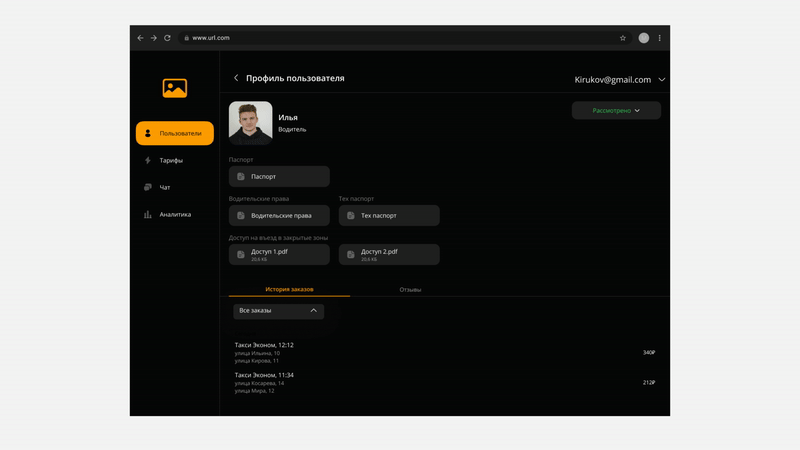Open the Доступ 2.pdf file
The height and width of the screenshot is (450, 800).
coord(389,254)
